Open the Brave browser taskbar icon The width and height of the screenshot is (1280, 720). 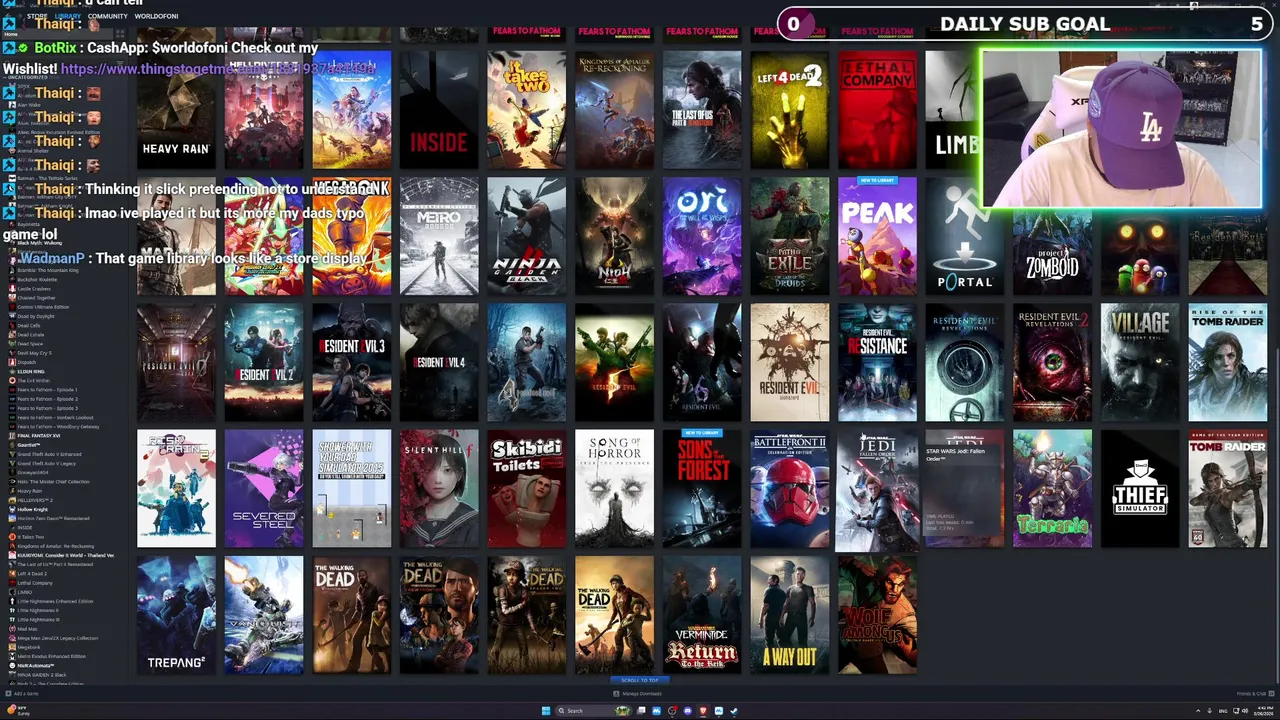click(703, 711)
